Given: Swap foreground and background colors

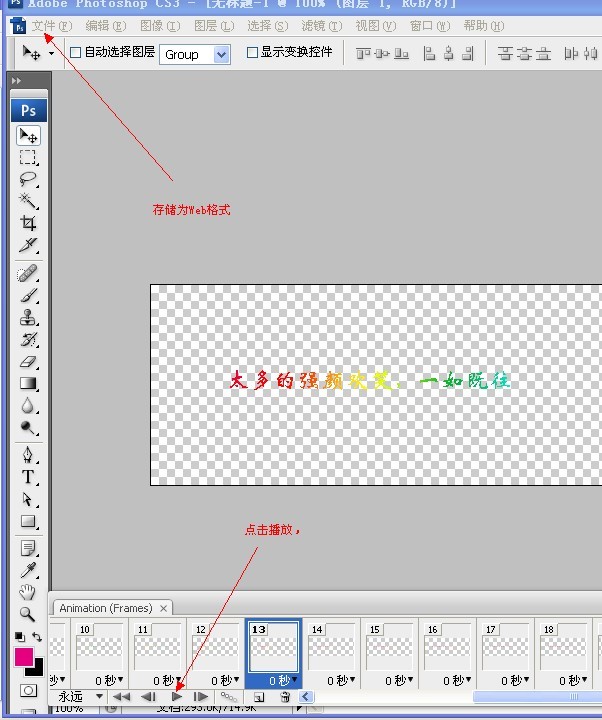Looking at the screenshot, I should [37, 636].
